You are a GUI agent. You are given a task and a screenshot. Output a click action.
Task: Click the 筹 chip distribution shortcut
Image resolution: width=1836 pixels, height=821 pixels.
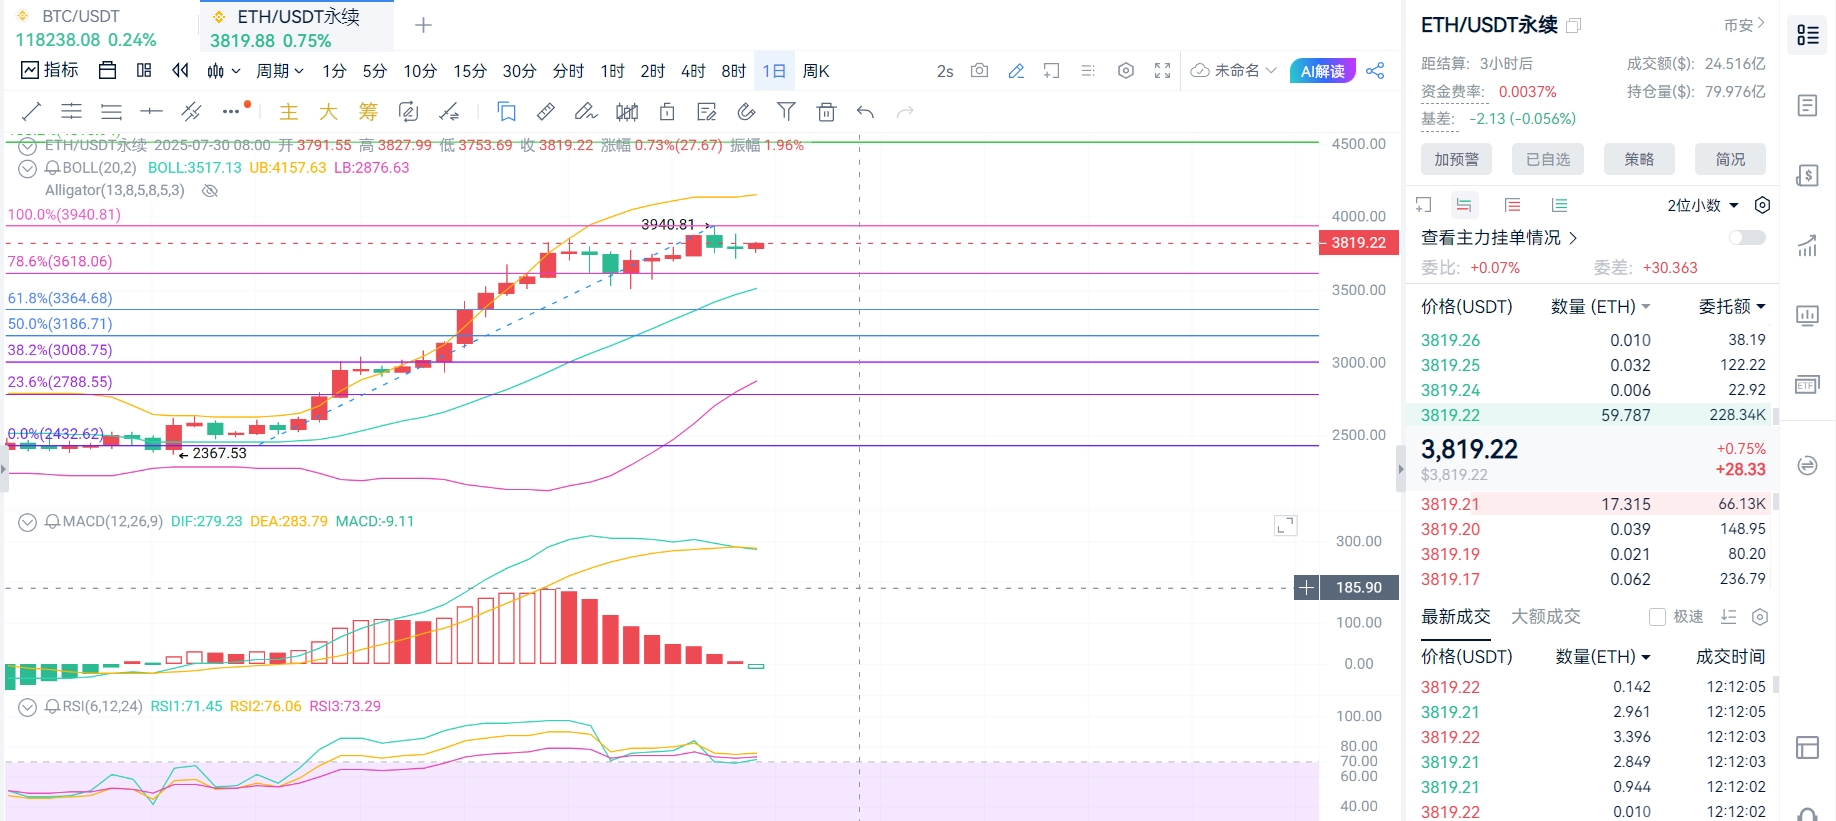(x=368, y=111)
